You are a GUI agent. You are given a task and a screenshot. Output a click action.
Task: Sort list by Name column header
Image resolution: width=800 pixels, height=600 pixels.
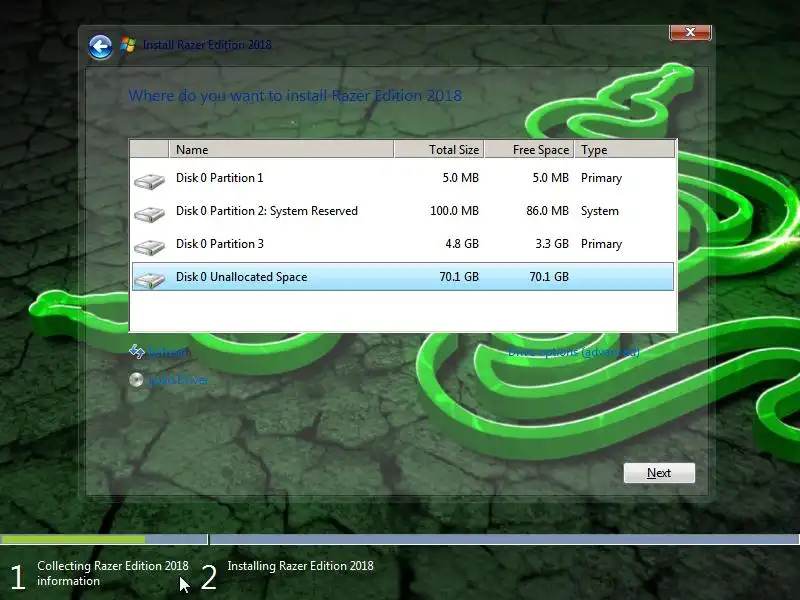[x=281, y=149]
